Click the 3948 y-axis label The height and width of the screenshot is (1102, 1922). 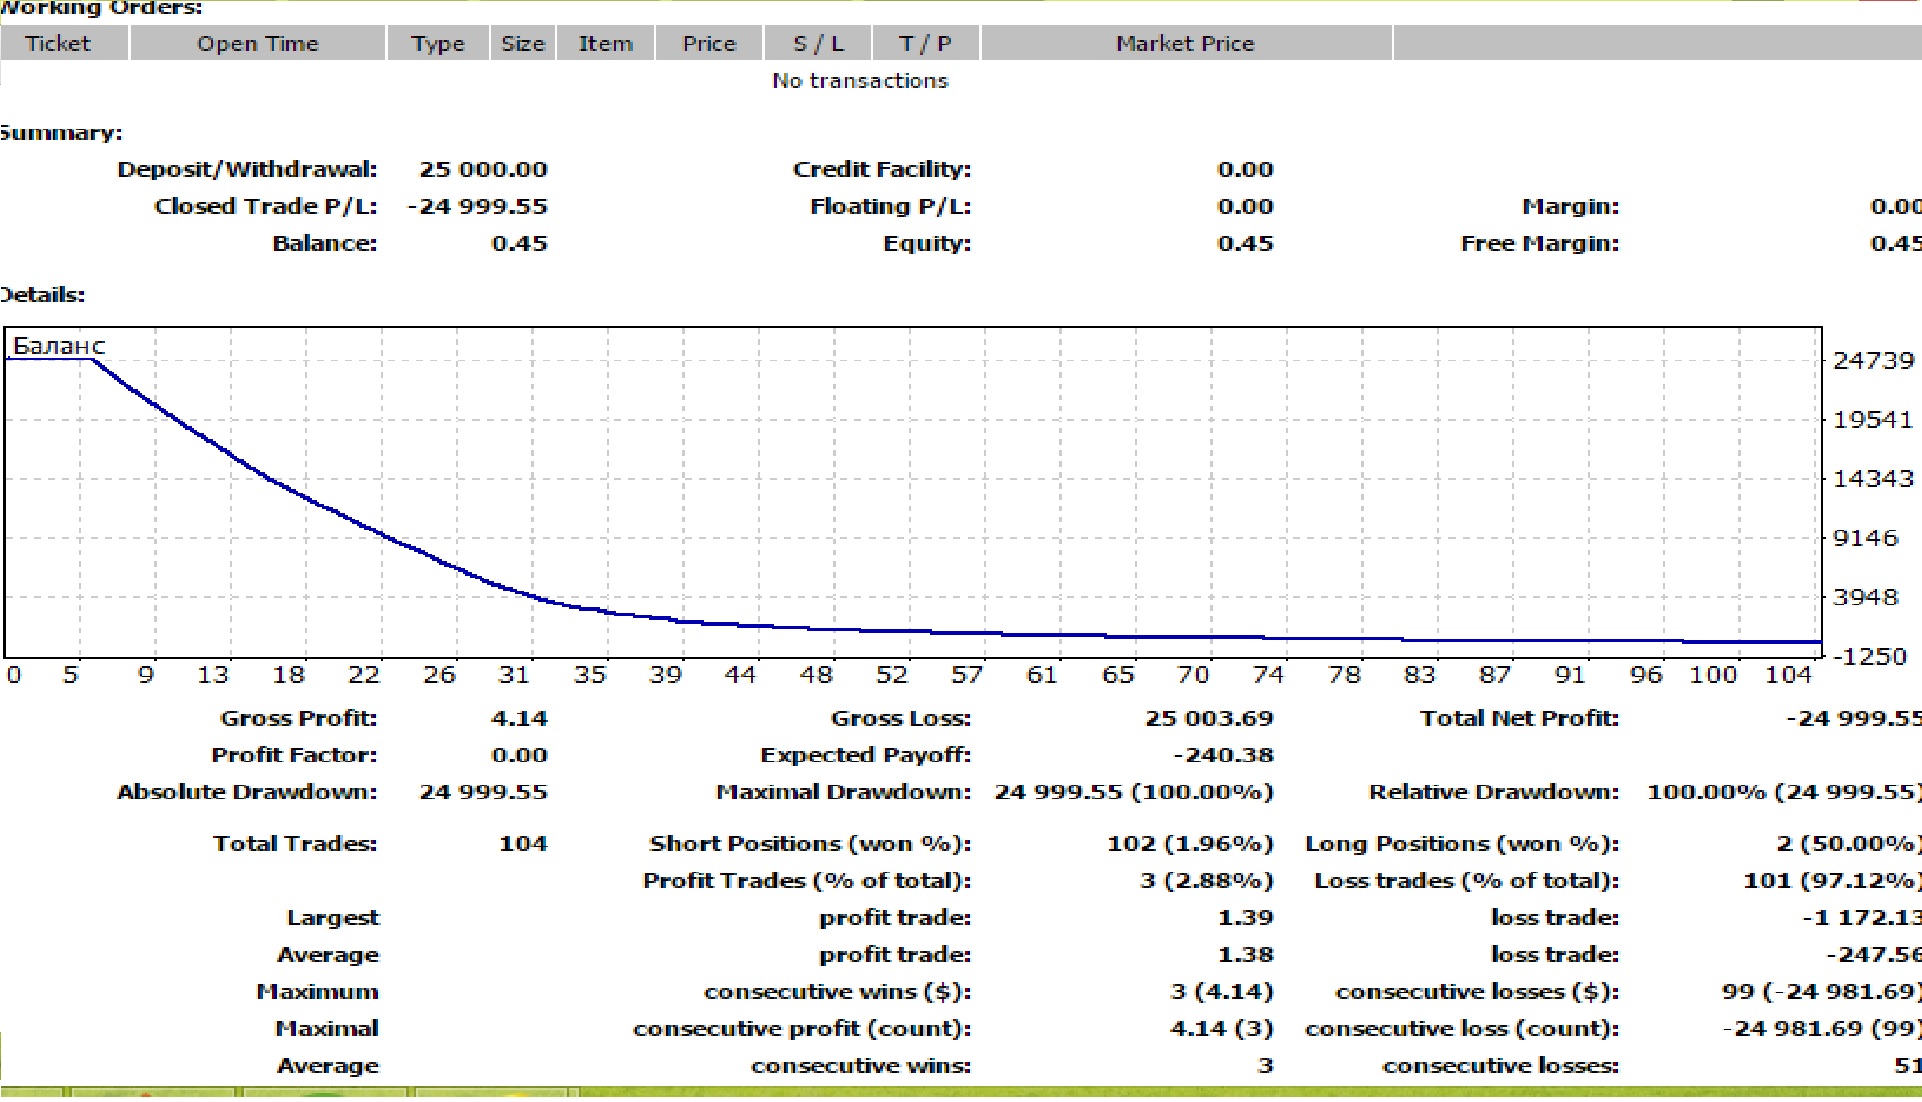pos(1865,597)
